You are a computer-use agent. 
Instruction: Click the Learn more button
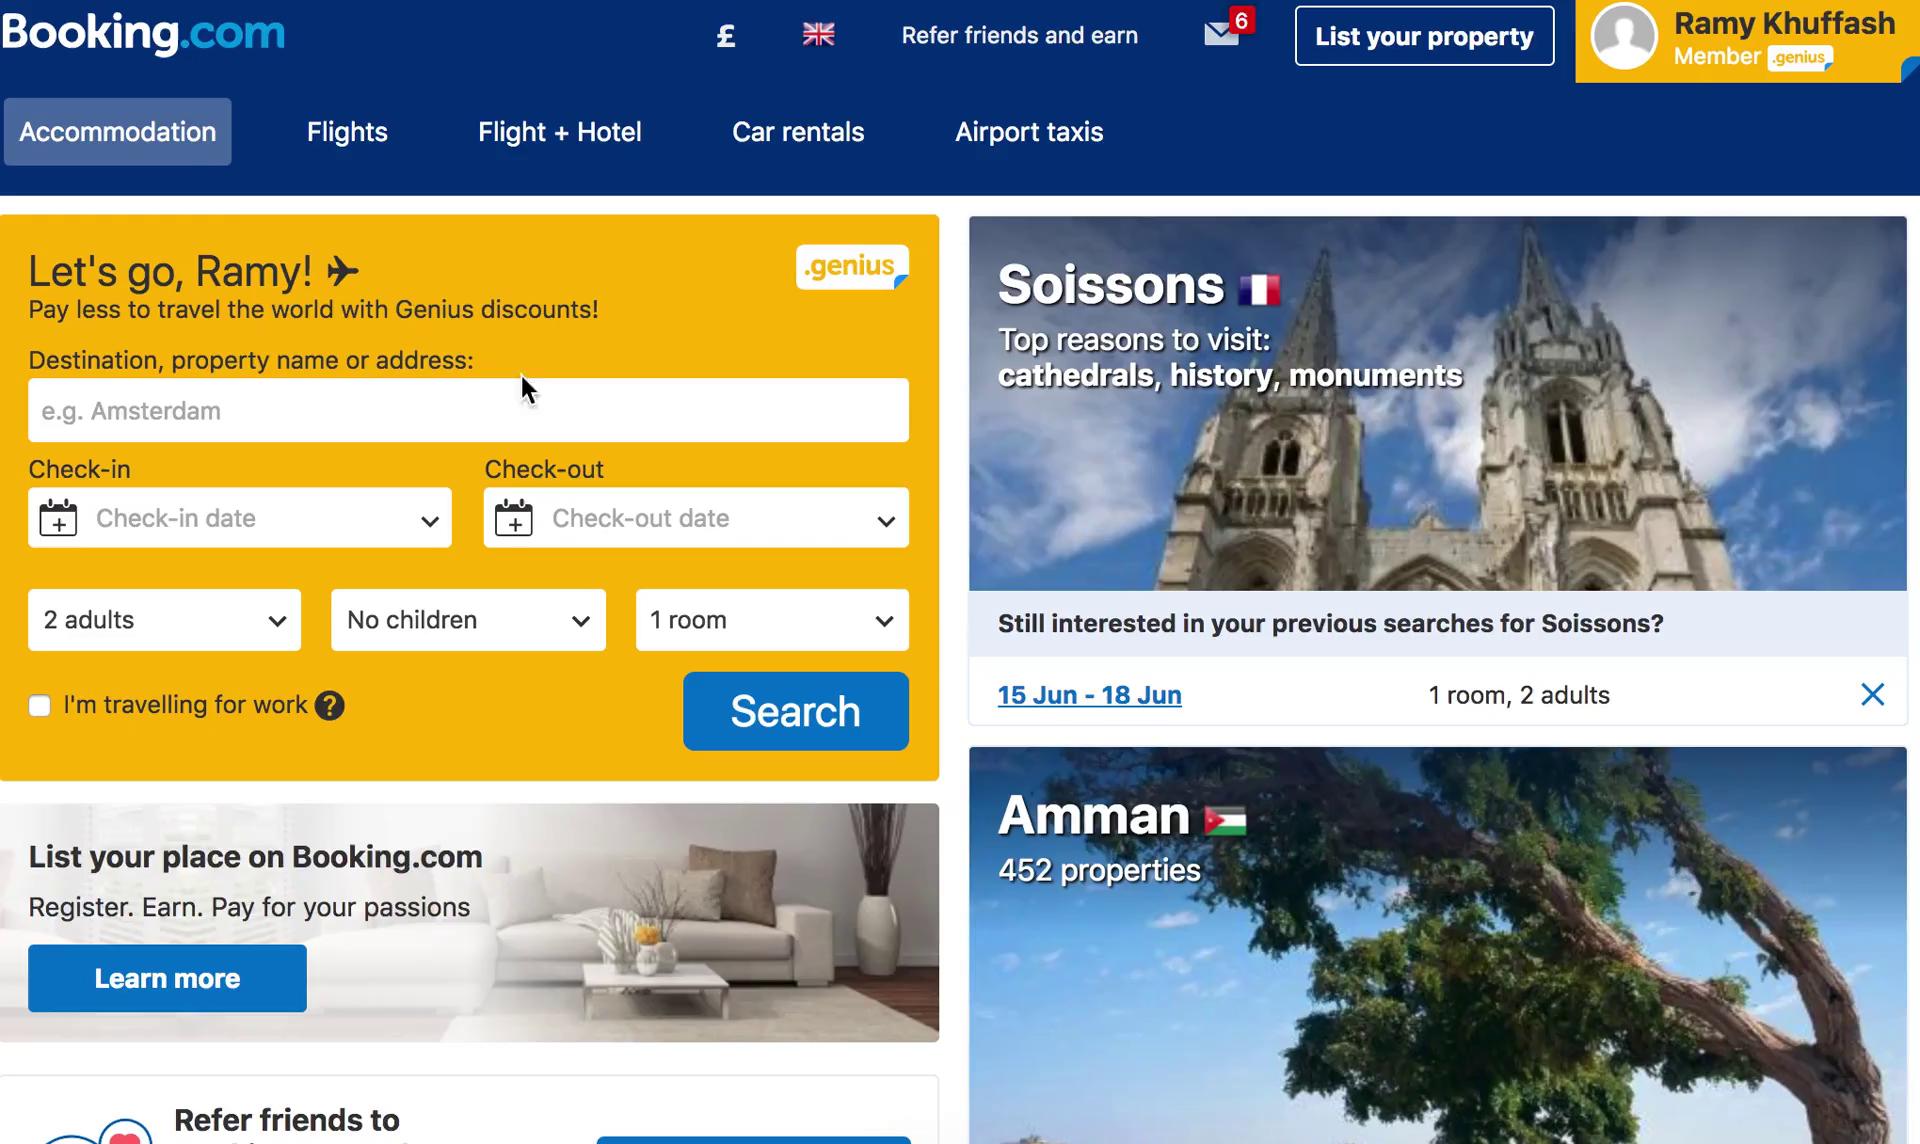pyautogui.click(x=166, y=978)
